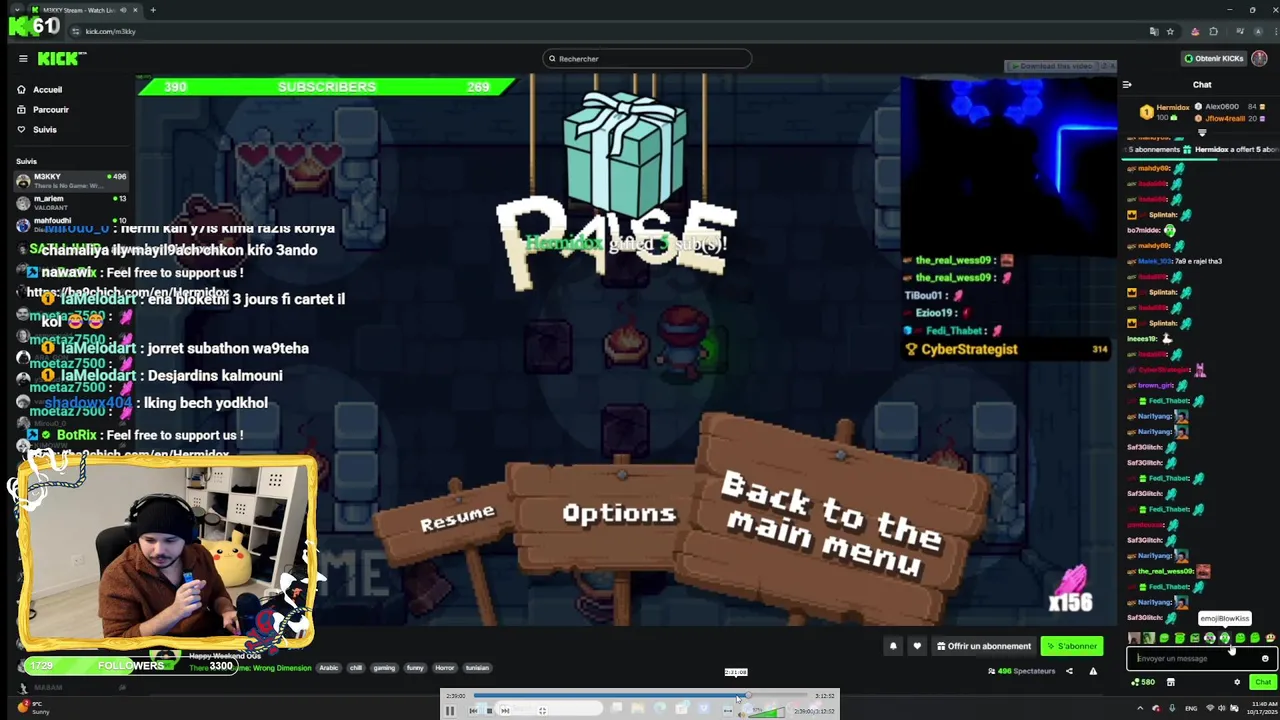Click the Horror tag
The height and width of the screenshot is (720, 1280).
click(x=444, y=668)
